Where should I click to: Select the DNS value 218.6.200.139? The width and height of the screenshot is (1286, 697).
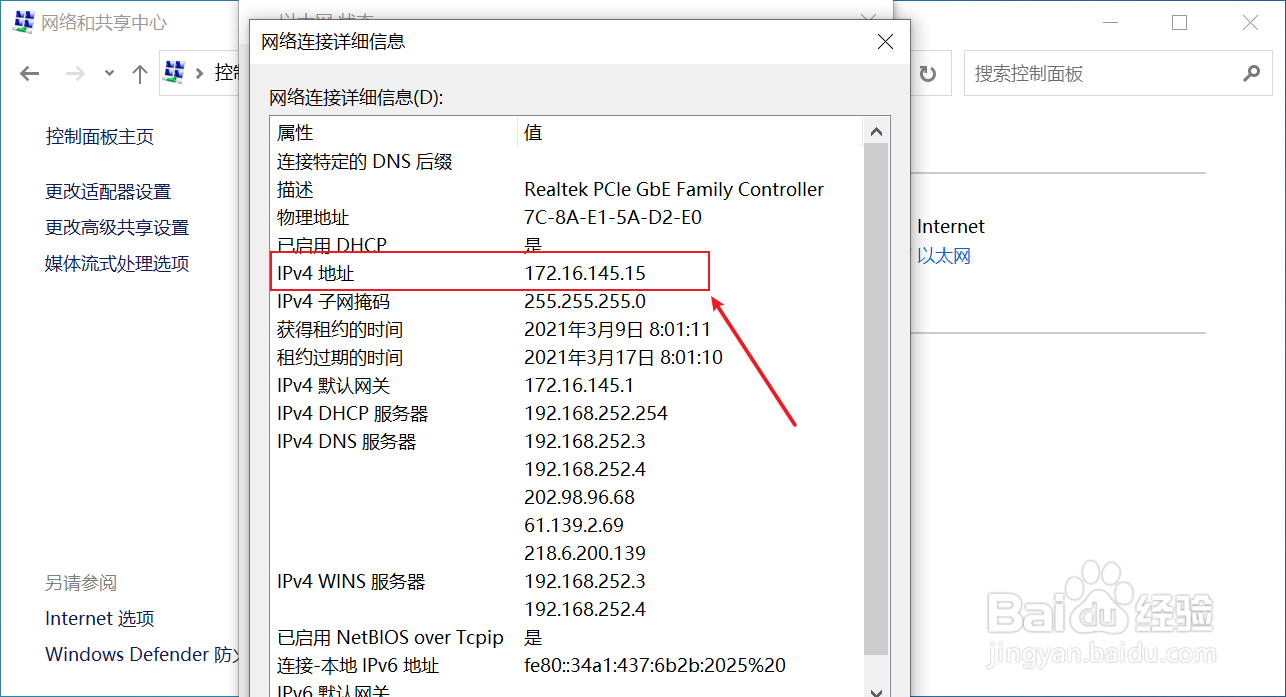click(x=585, y=553)
